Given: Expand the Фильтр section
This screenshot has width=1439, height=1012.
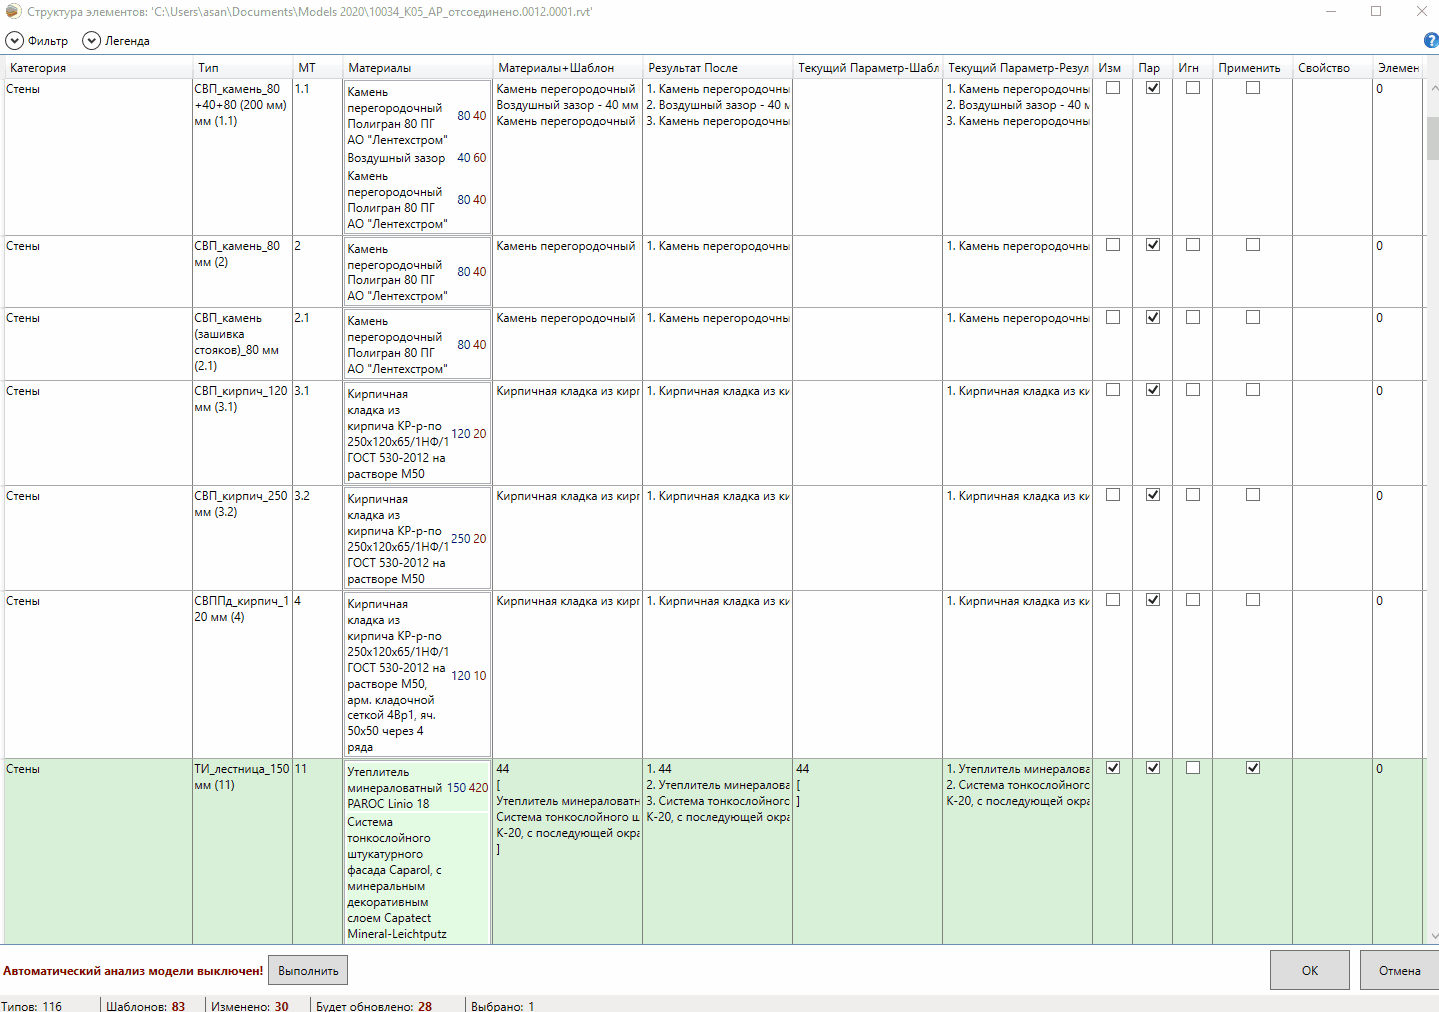Looking at the screenshot, I should click(x=37, y=41).
